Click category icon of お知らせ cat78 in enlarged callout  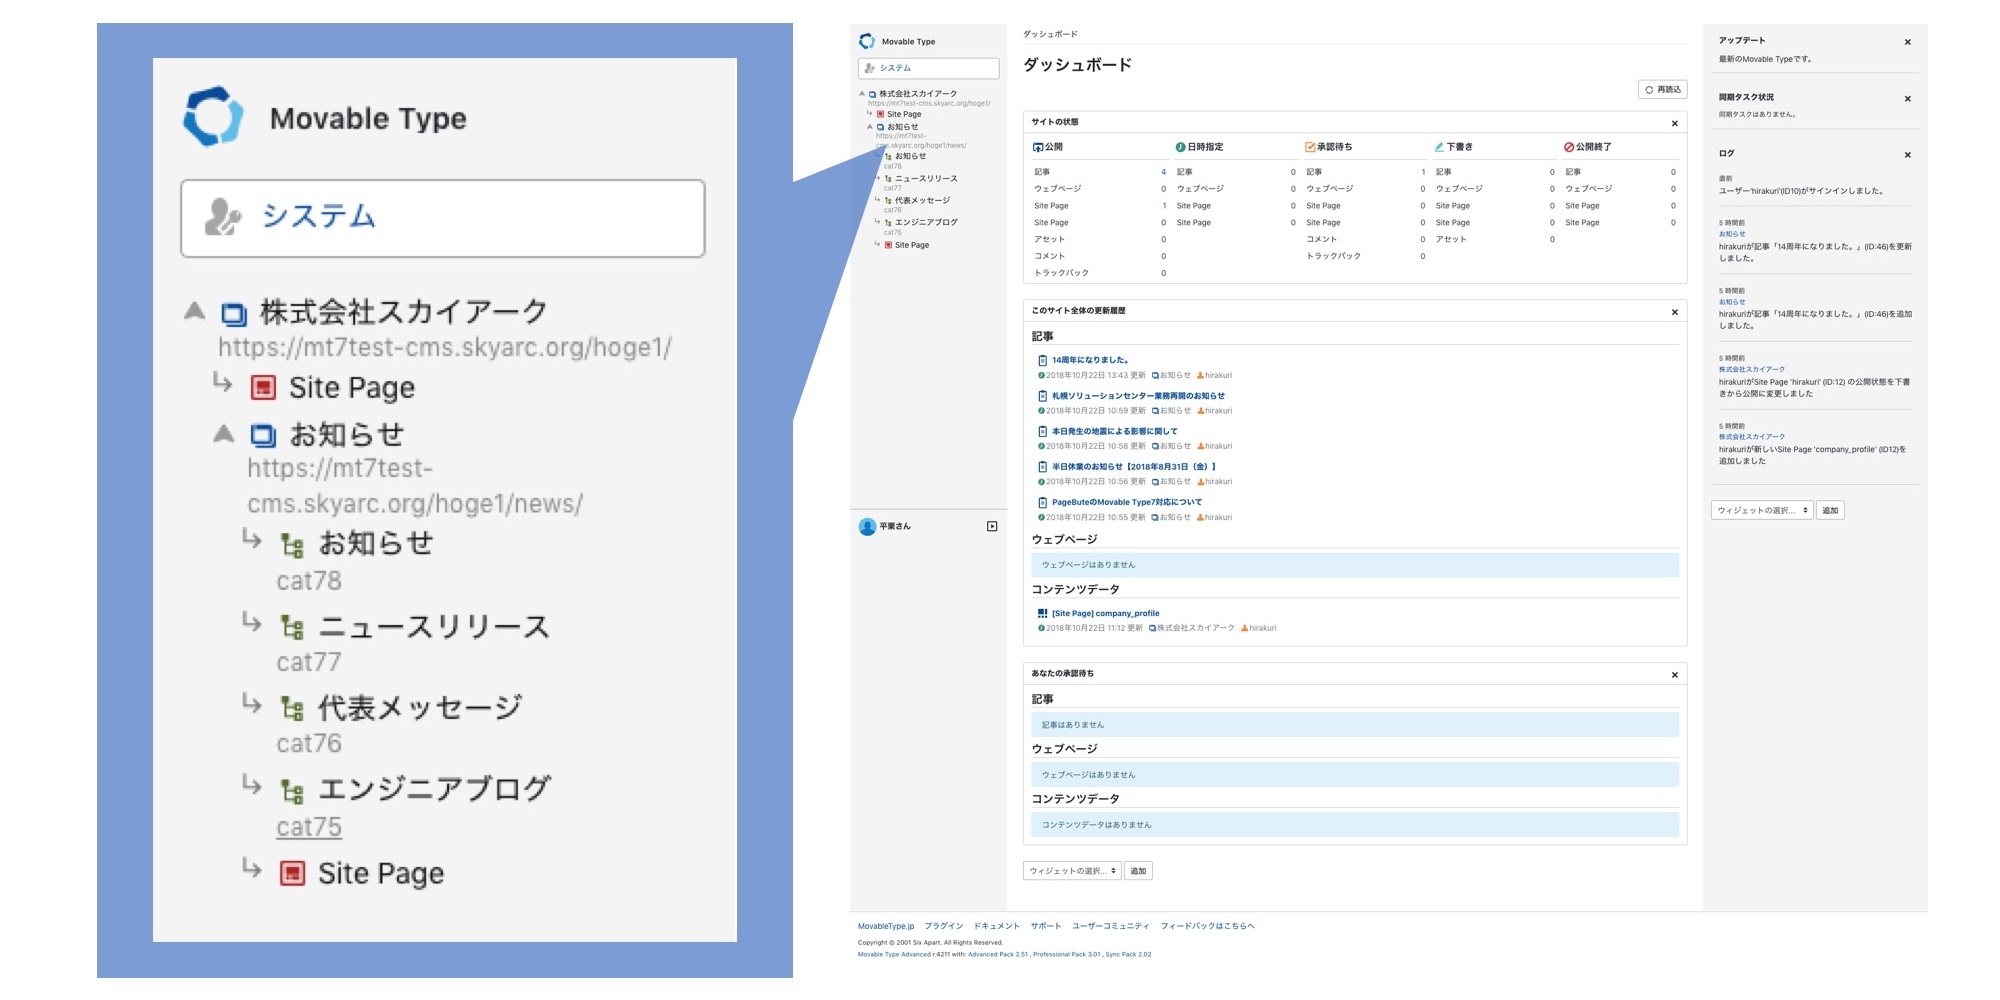pyautogui.click(x=292, y=545)
